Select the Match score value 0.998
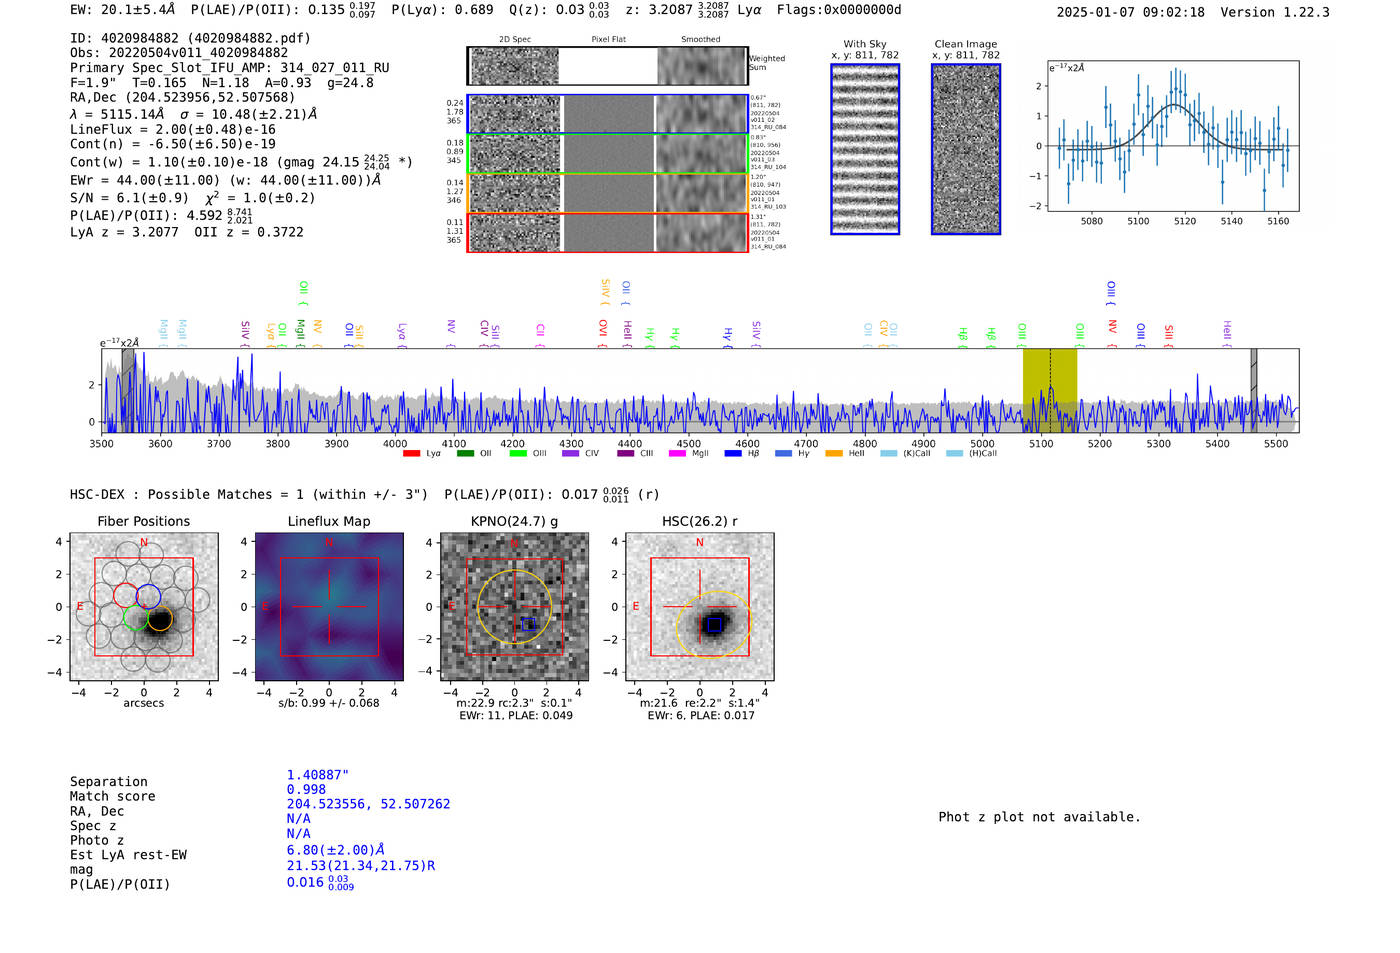Image resolution: width=1400 pixels, height=953 pixels. [x=306, y=790]
